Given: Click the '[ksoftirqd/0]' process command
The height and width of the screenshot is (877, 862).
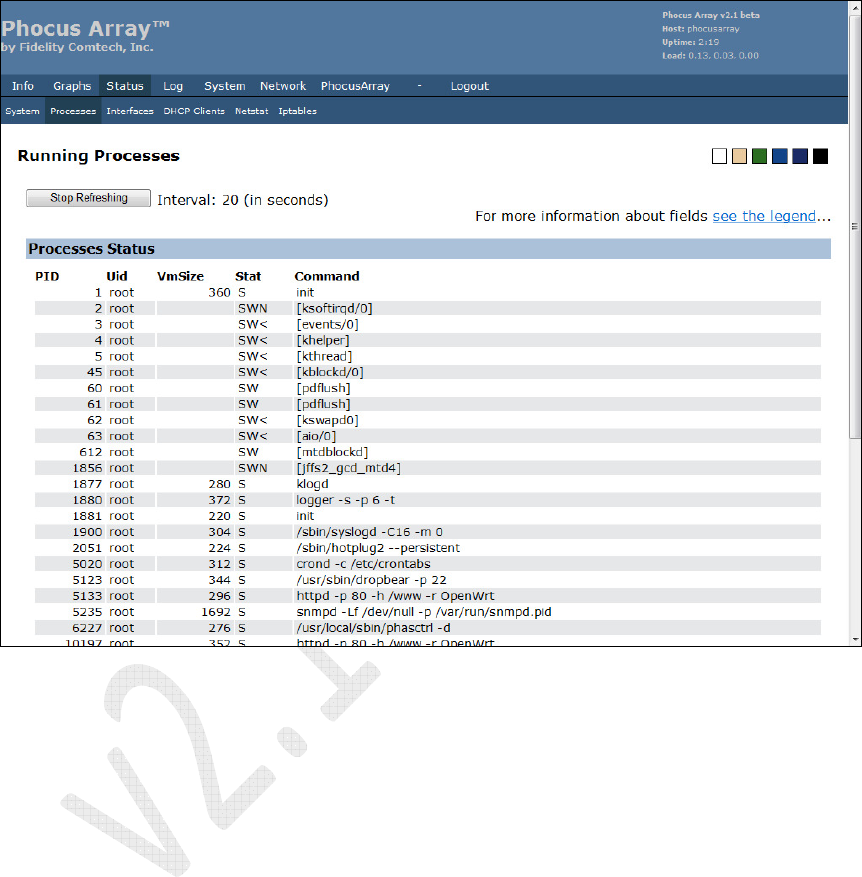Looking at the screenshot, I should coord(335,308).
